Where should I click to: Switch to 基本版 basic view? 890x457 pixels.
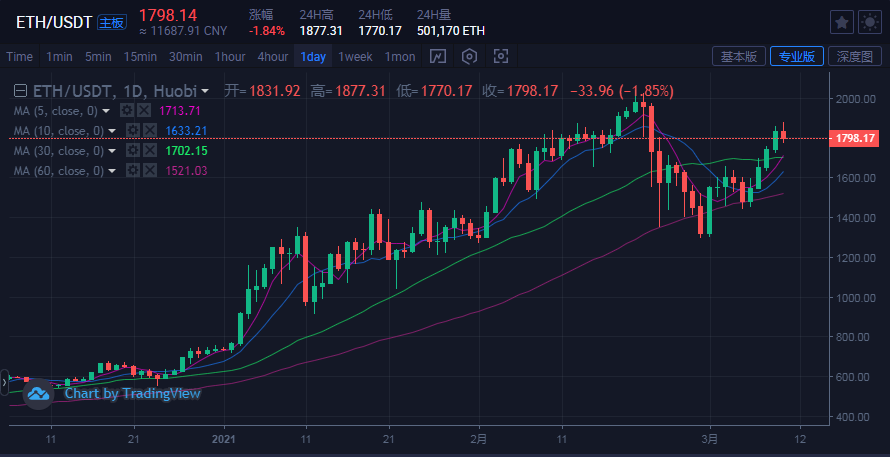tap(738, 56)
